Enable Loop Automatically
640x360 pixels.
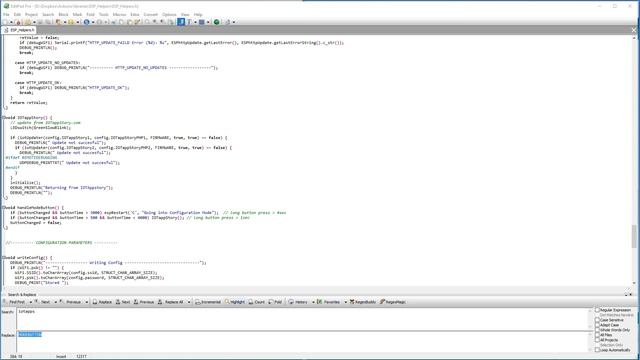[x=598, y=350]
